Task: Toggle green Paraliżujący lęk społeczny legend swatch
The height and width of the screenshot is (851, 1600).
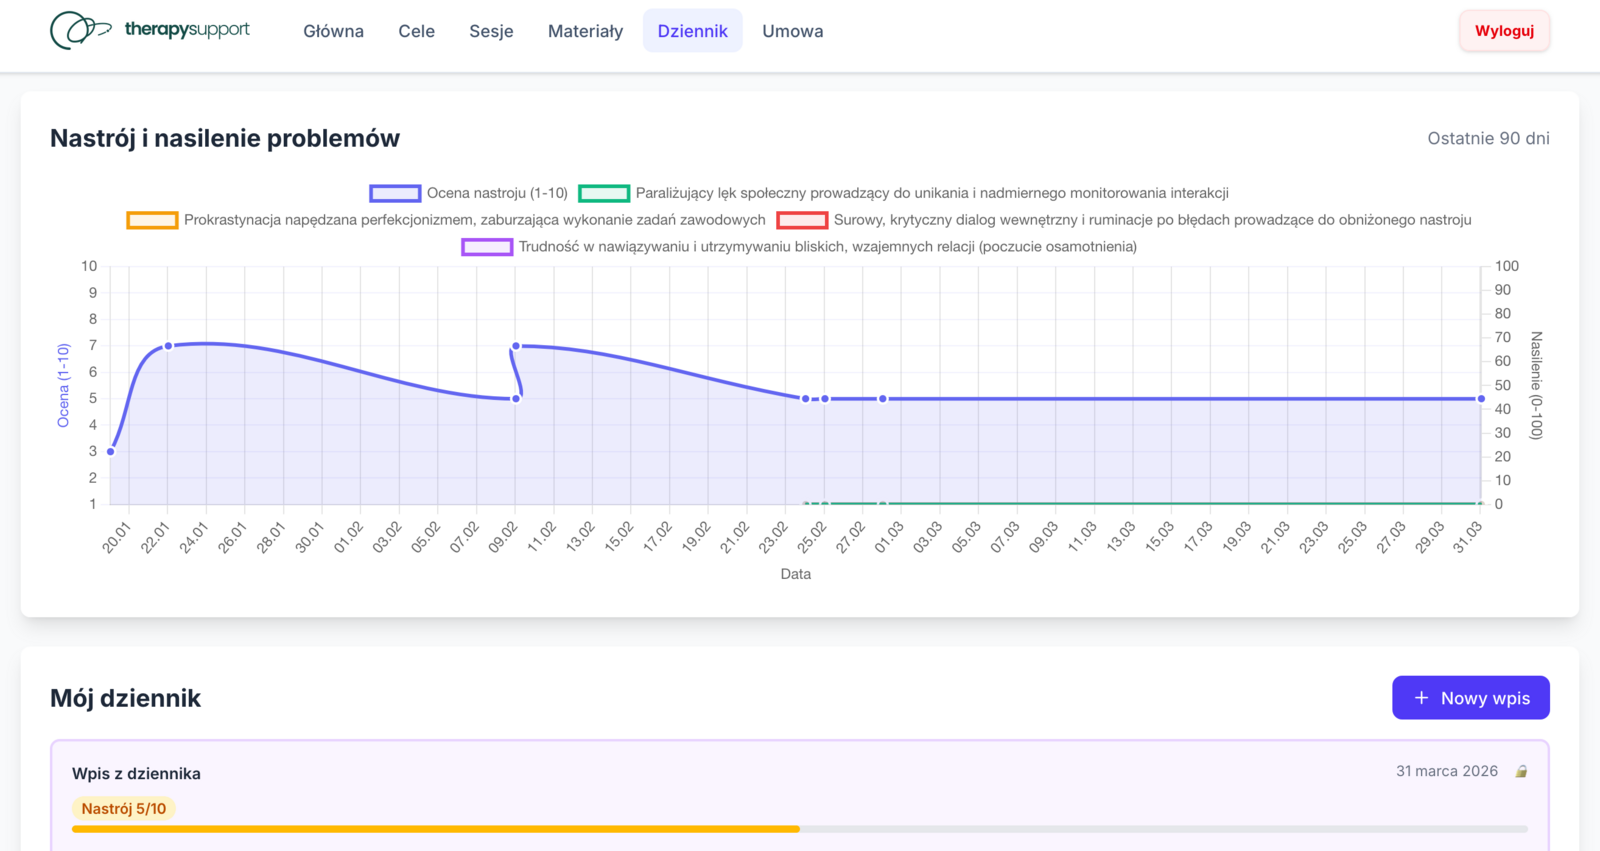Action: (x=604, y=193)
